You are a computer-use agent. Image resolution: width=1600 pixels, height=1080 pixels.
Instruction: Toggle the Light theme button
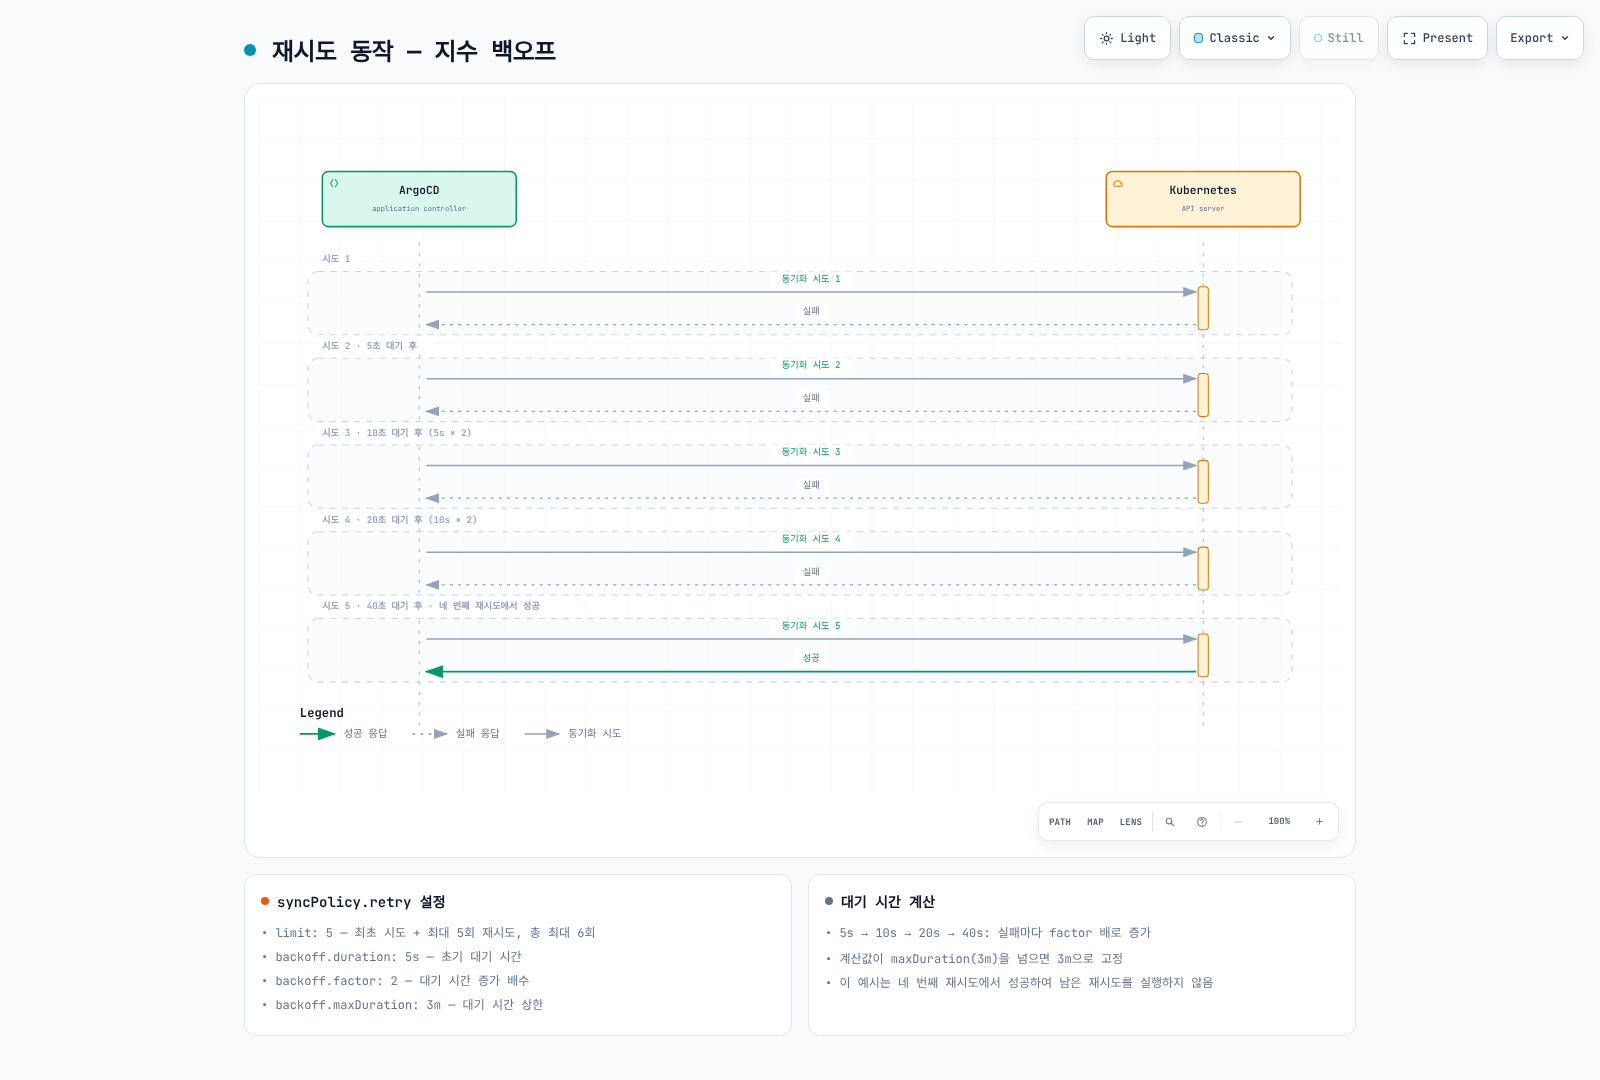(x=1127, y=38)
